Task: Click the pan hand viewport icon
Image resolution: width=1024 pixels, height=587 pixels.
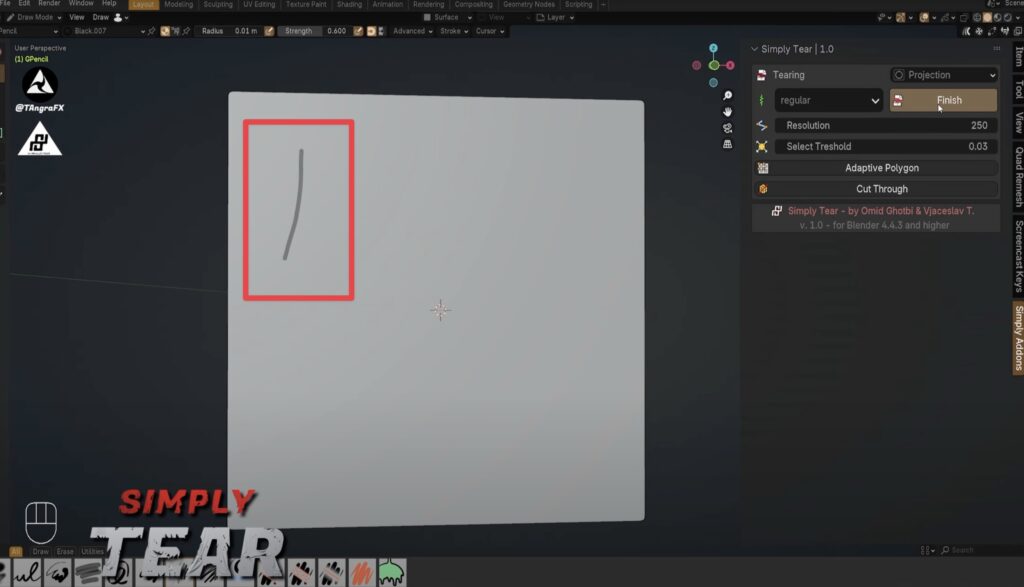Action: point(728,112)
